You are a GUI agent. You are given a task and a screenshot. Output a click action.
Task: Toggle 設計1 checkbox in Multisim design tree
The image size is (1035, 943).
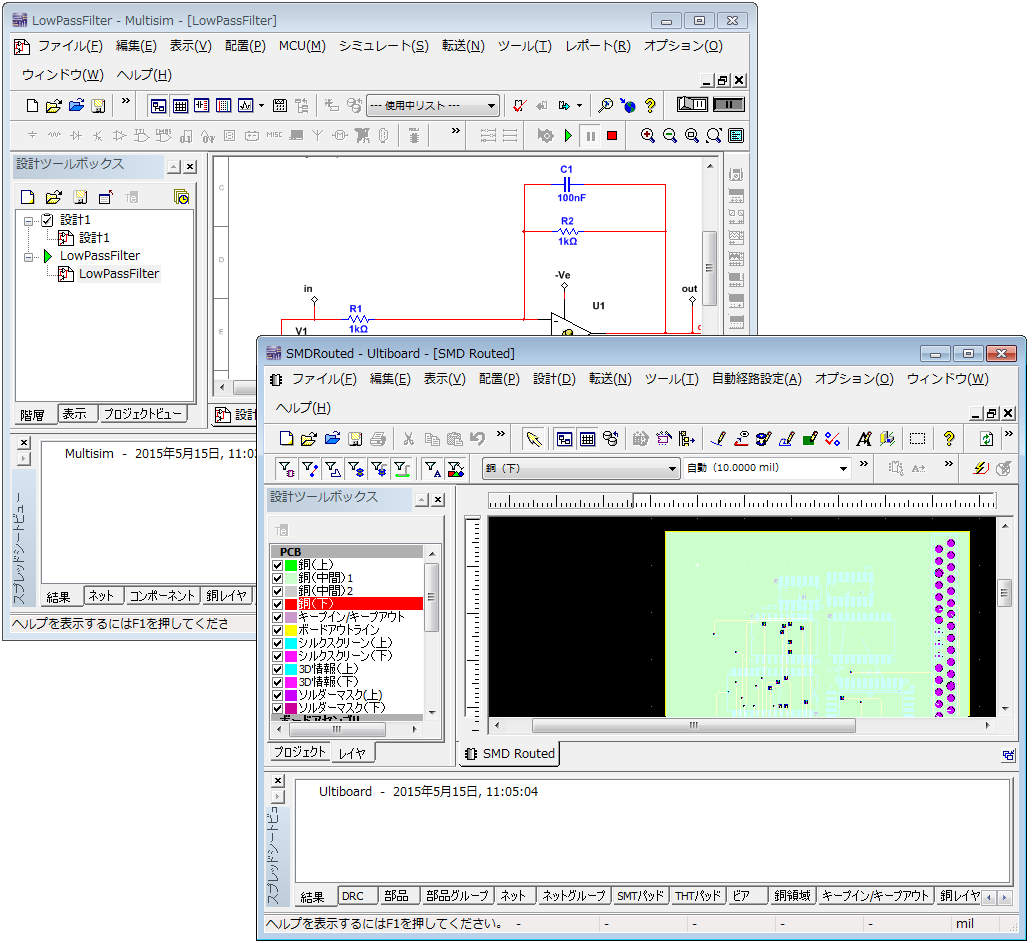[x=48, y=220]
